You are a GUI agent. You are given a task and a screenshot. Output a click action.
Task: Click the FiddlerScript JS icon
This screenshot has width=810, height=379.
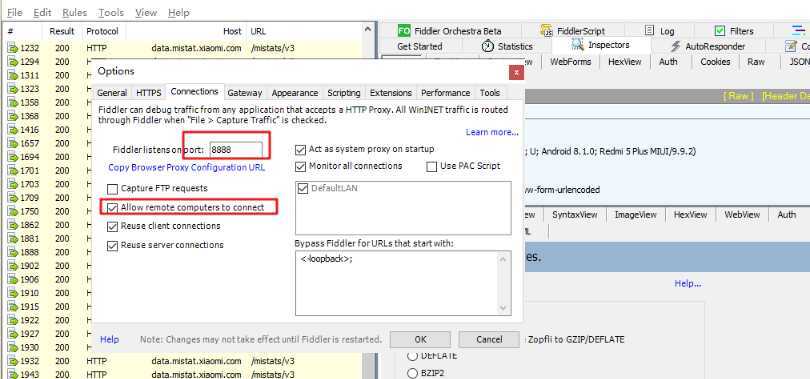(547, 31)
